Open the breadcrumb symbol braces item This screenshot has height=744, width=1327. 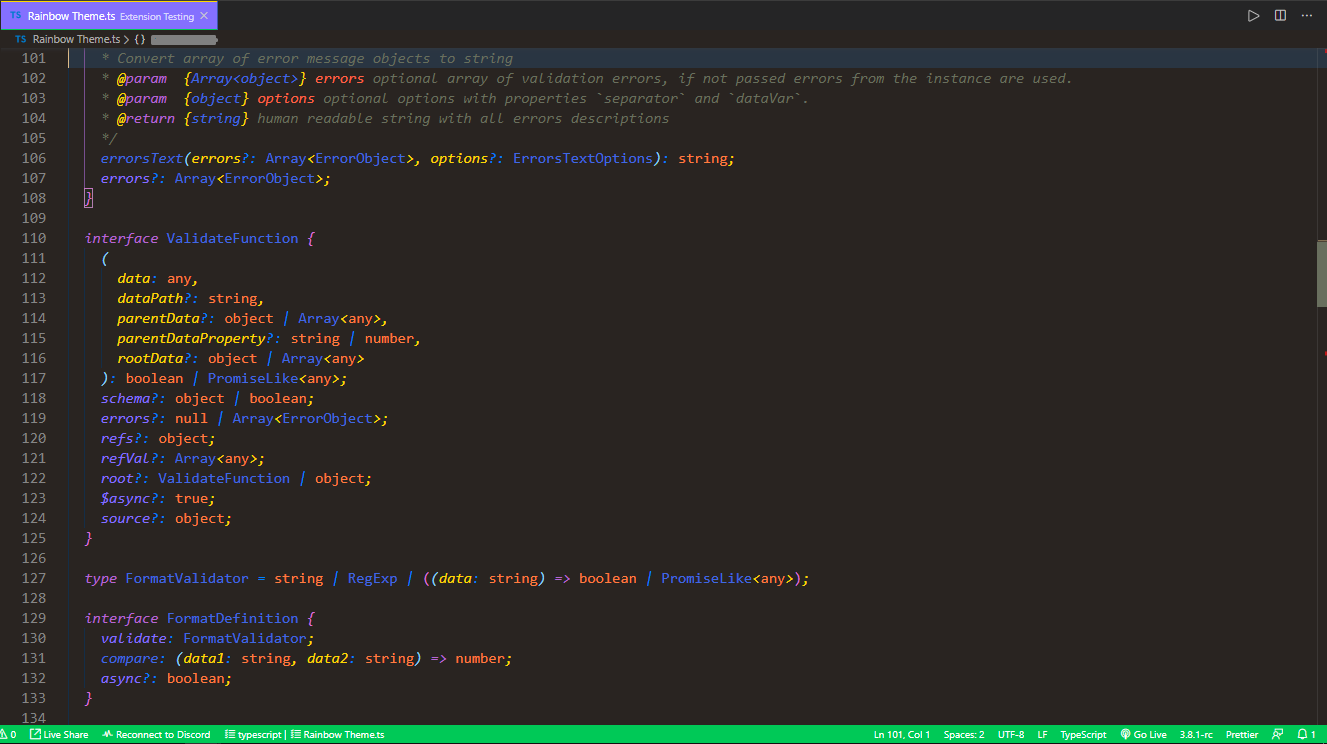141,39
